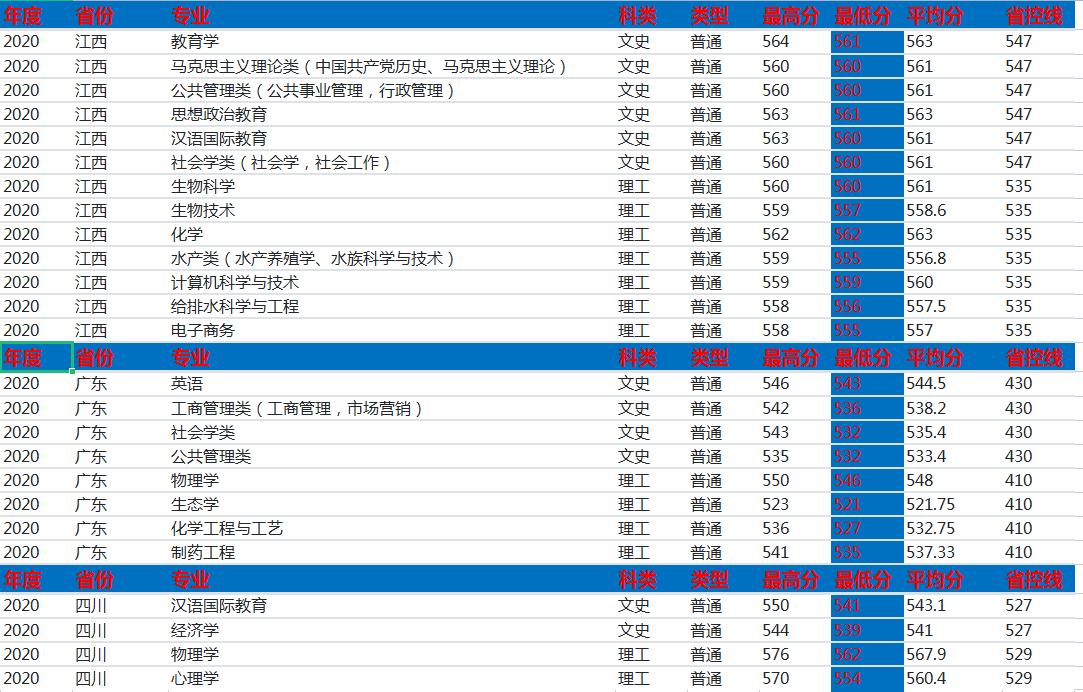Select average score 521.75
This screenshot has height=692, width=1083.
point(930,504)
